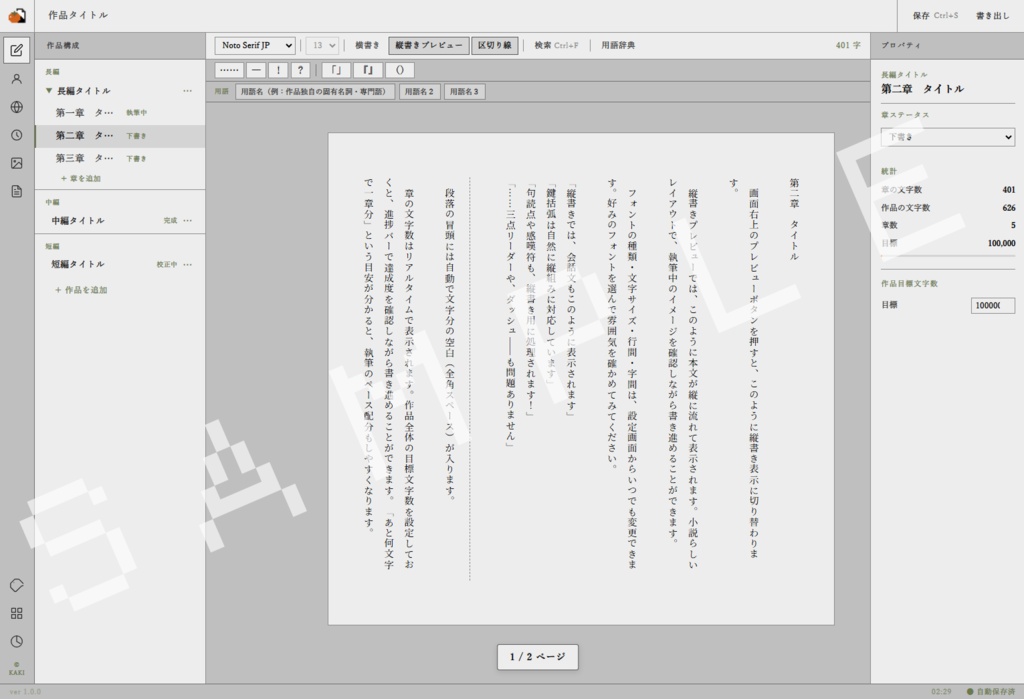The width and height of the screenshot is (1024, 699).
Task: Insert double corner brackets 『』
Action: (368, 70)
